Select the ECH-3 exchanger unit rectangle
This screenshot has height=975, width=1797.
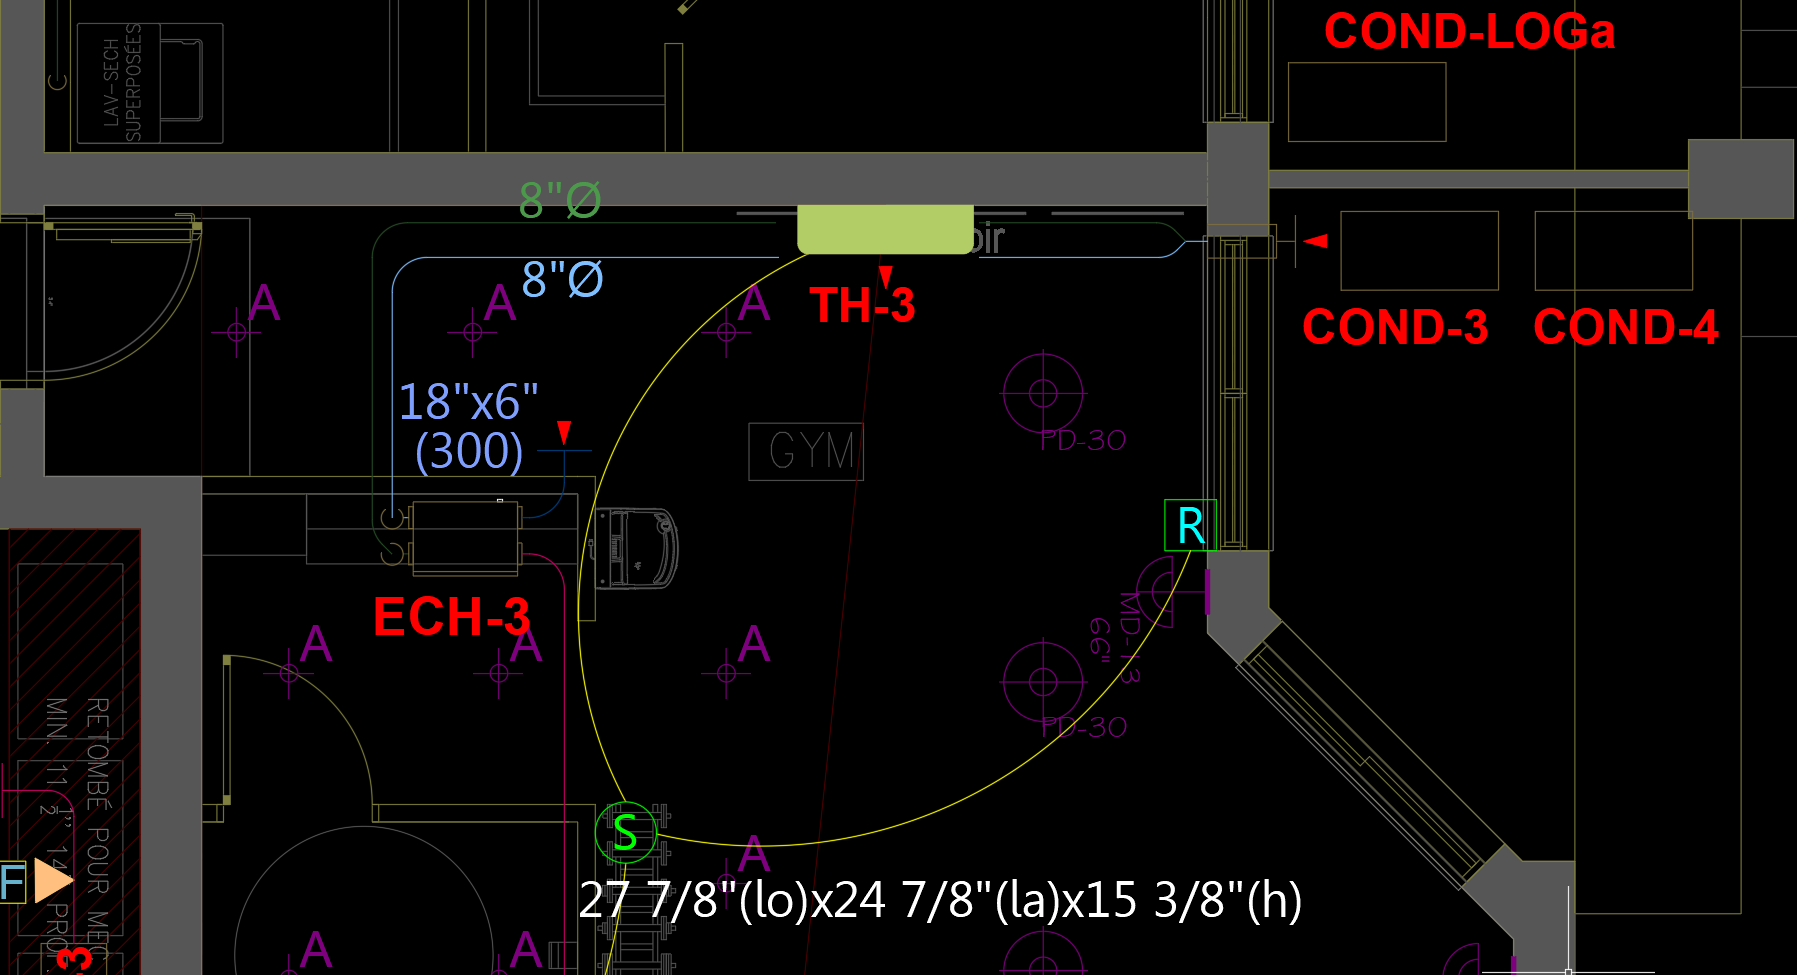[465, 538]
